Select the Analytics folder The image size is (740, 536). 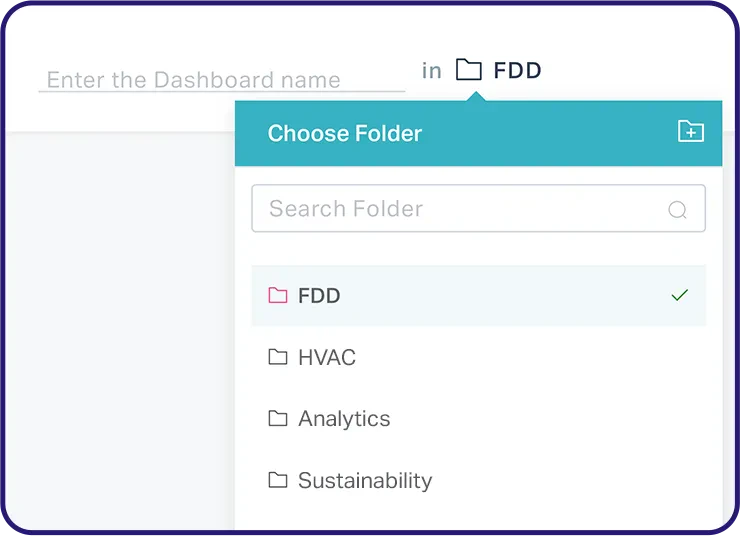click(x=344, y=418)
